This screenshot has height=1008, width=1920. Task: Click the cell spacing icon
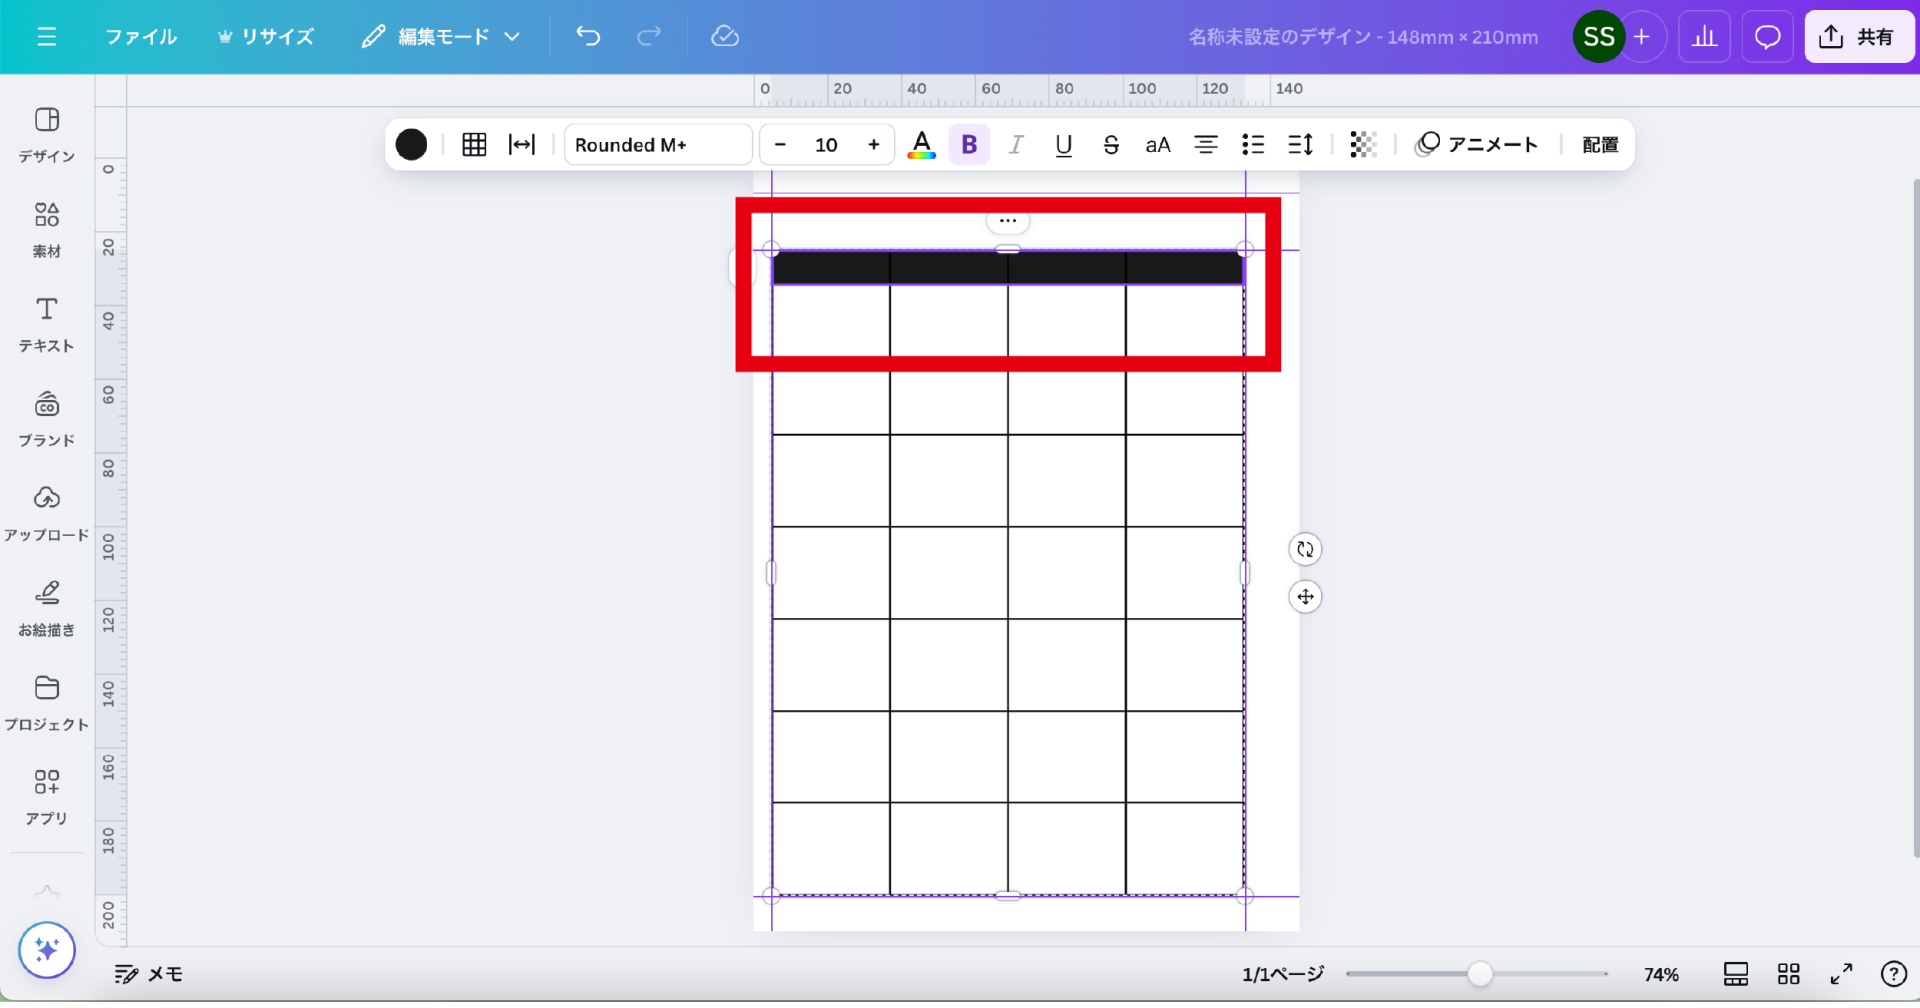coord(522,145)
